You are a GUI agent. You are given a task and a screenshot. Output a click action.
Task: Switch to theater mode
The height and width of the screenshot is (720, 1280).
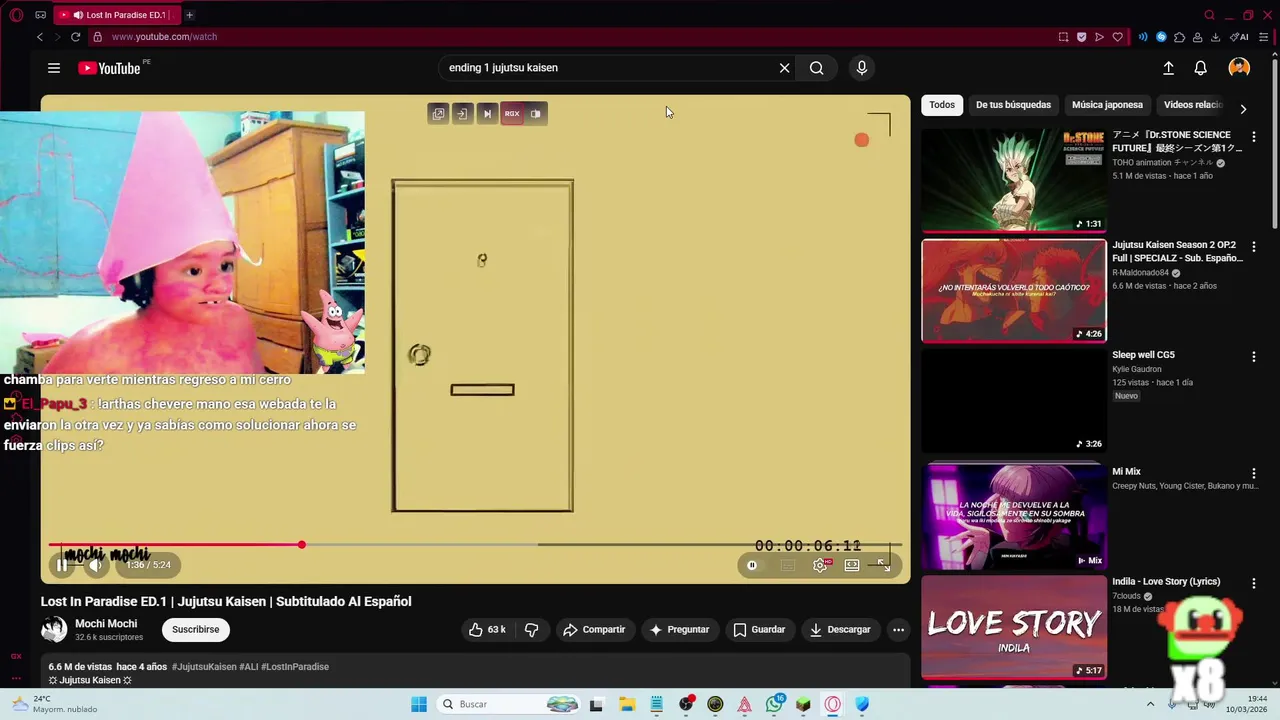click(852, 565)
